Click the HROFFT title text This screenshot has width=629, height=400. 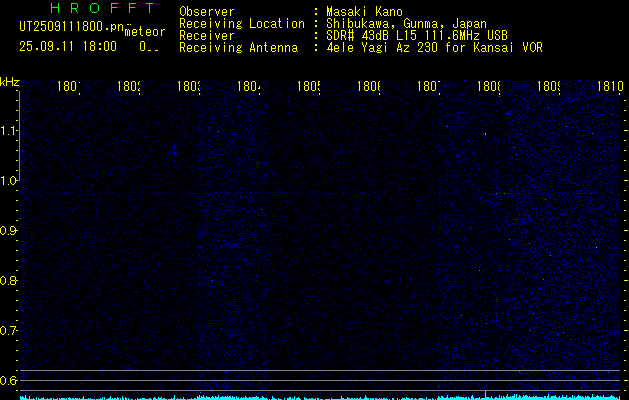[102, 8]
